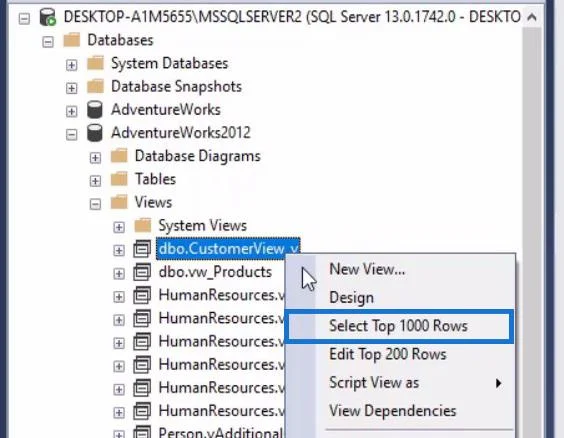Expand the dbo.vw_Products view node
The width and height of the screenshot is (564, 438).
pyautogui.click(x=119, y=274)
